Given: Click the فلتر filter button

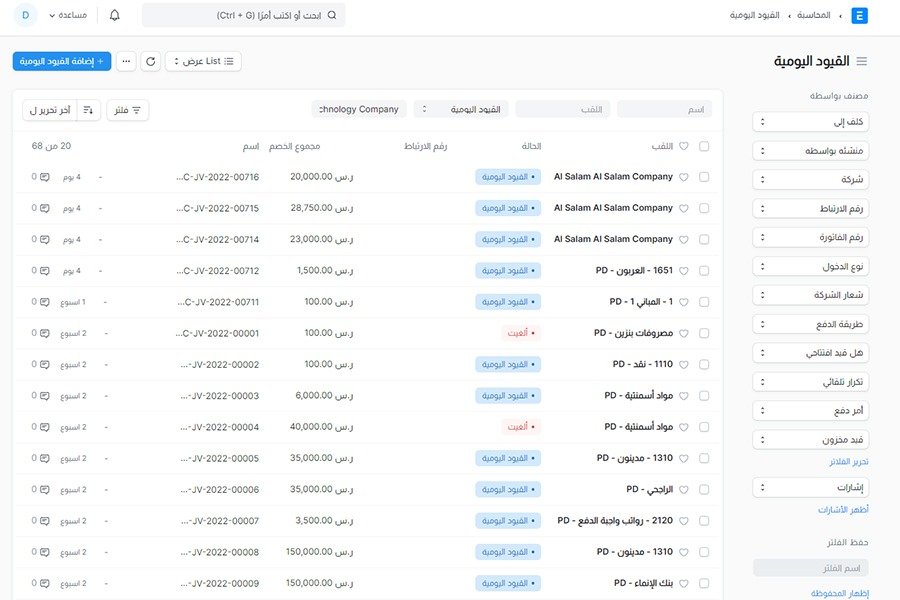Looking at the screenshot, I should tap(127, 110).
